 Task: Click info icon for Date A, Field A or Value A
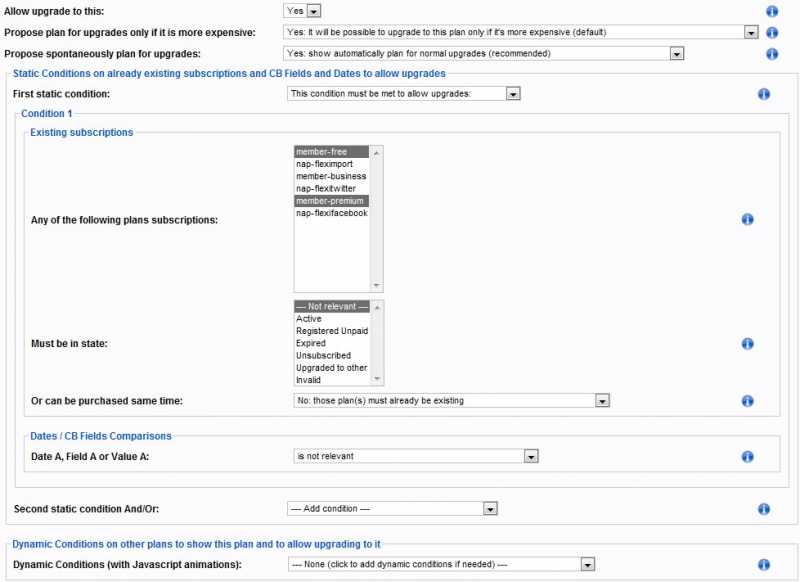pos(747,457)
